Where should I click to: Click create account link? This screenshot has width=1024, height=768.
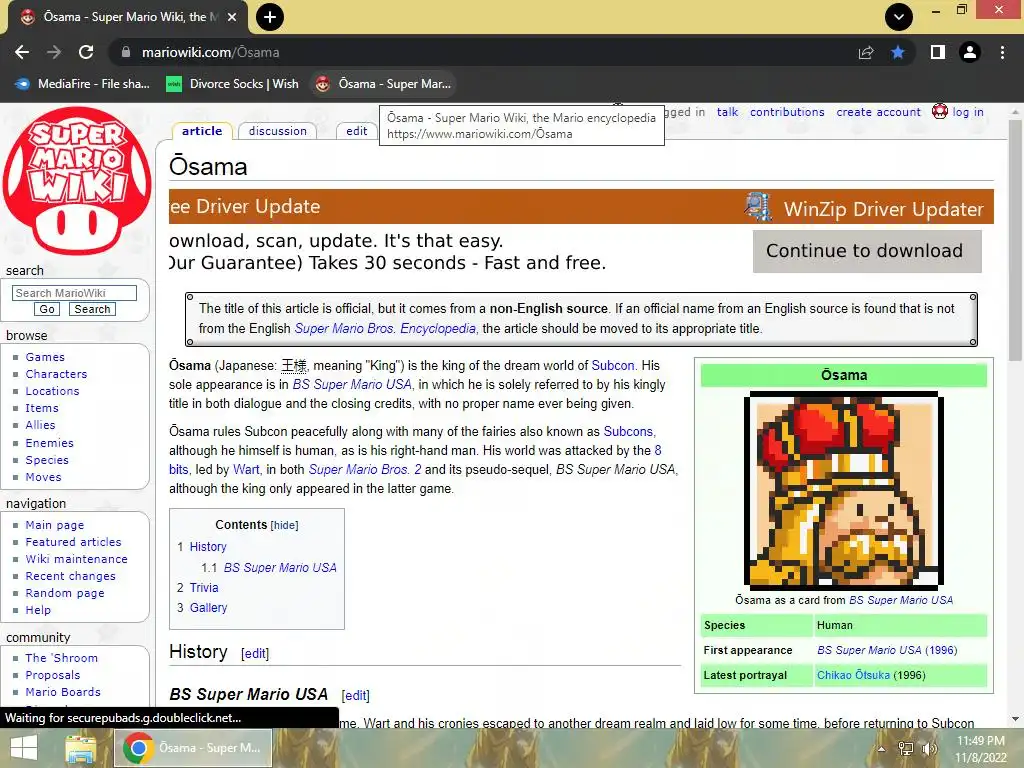[x=878, y=112]
